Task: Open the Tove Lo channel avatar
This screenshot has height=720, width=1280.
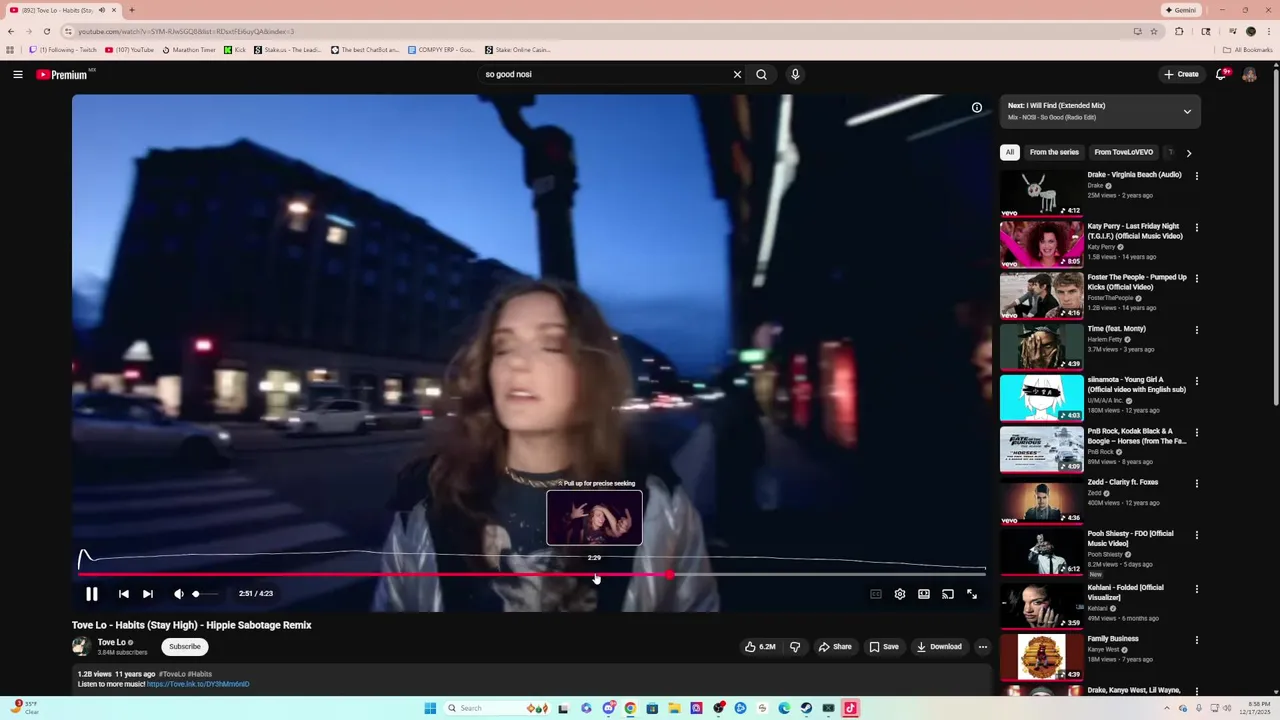Action: tap(81, 646)
